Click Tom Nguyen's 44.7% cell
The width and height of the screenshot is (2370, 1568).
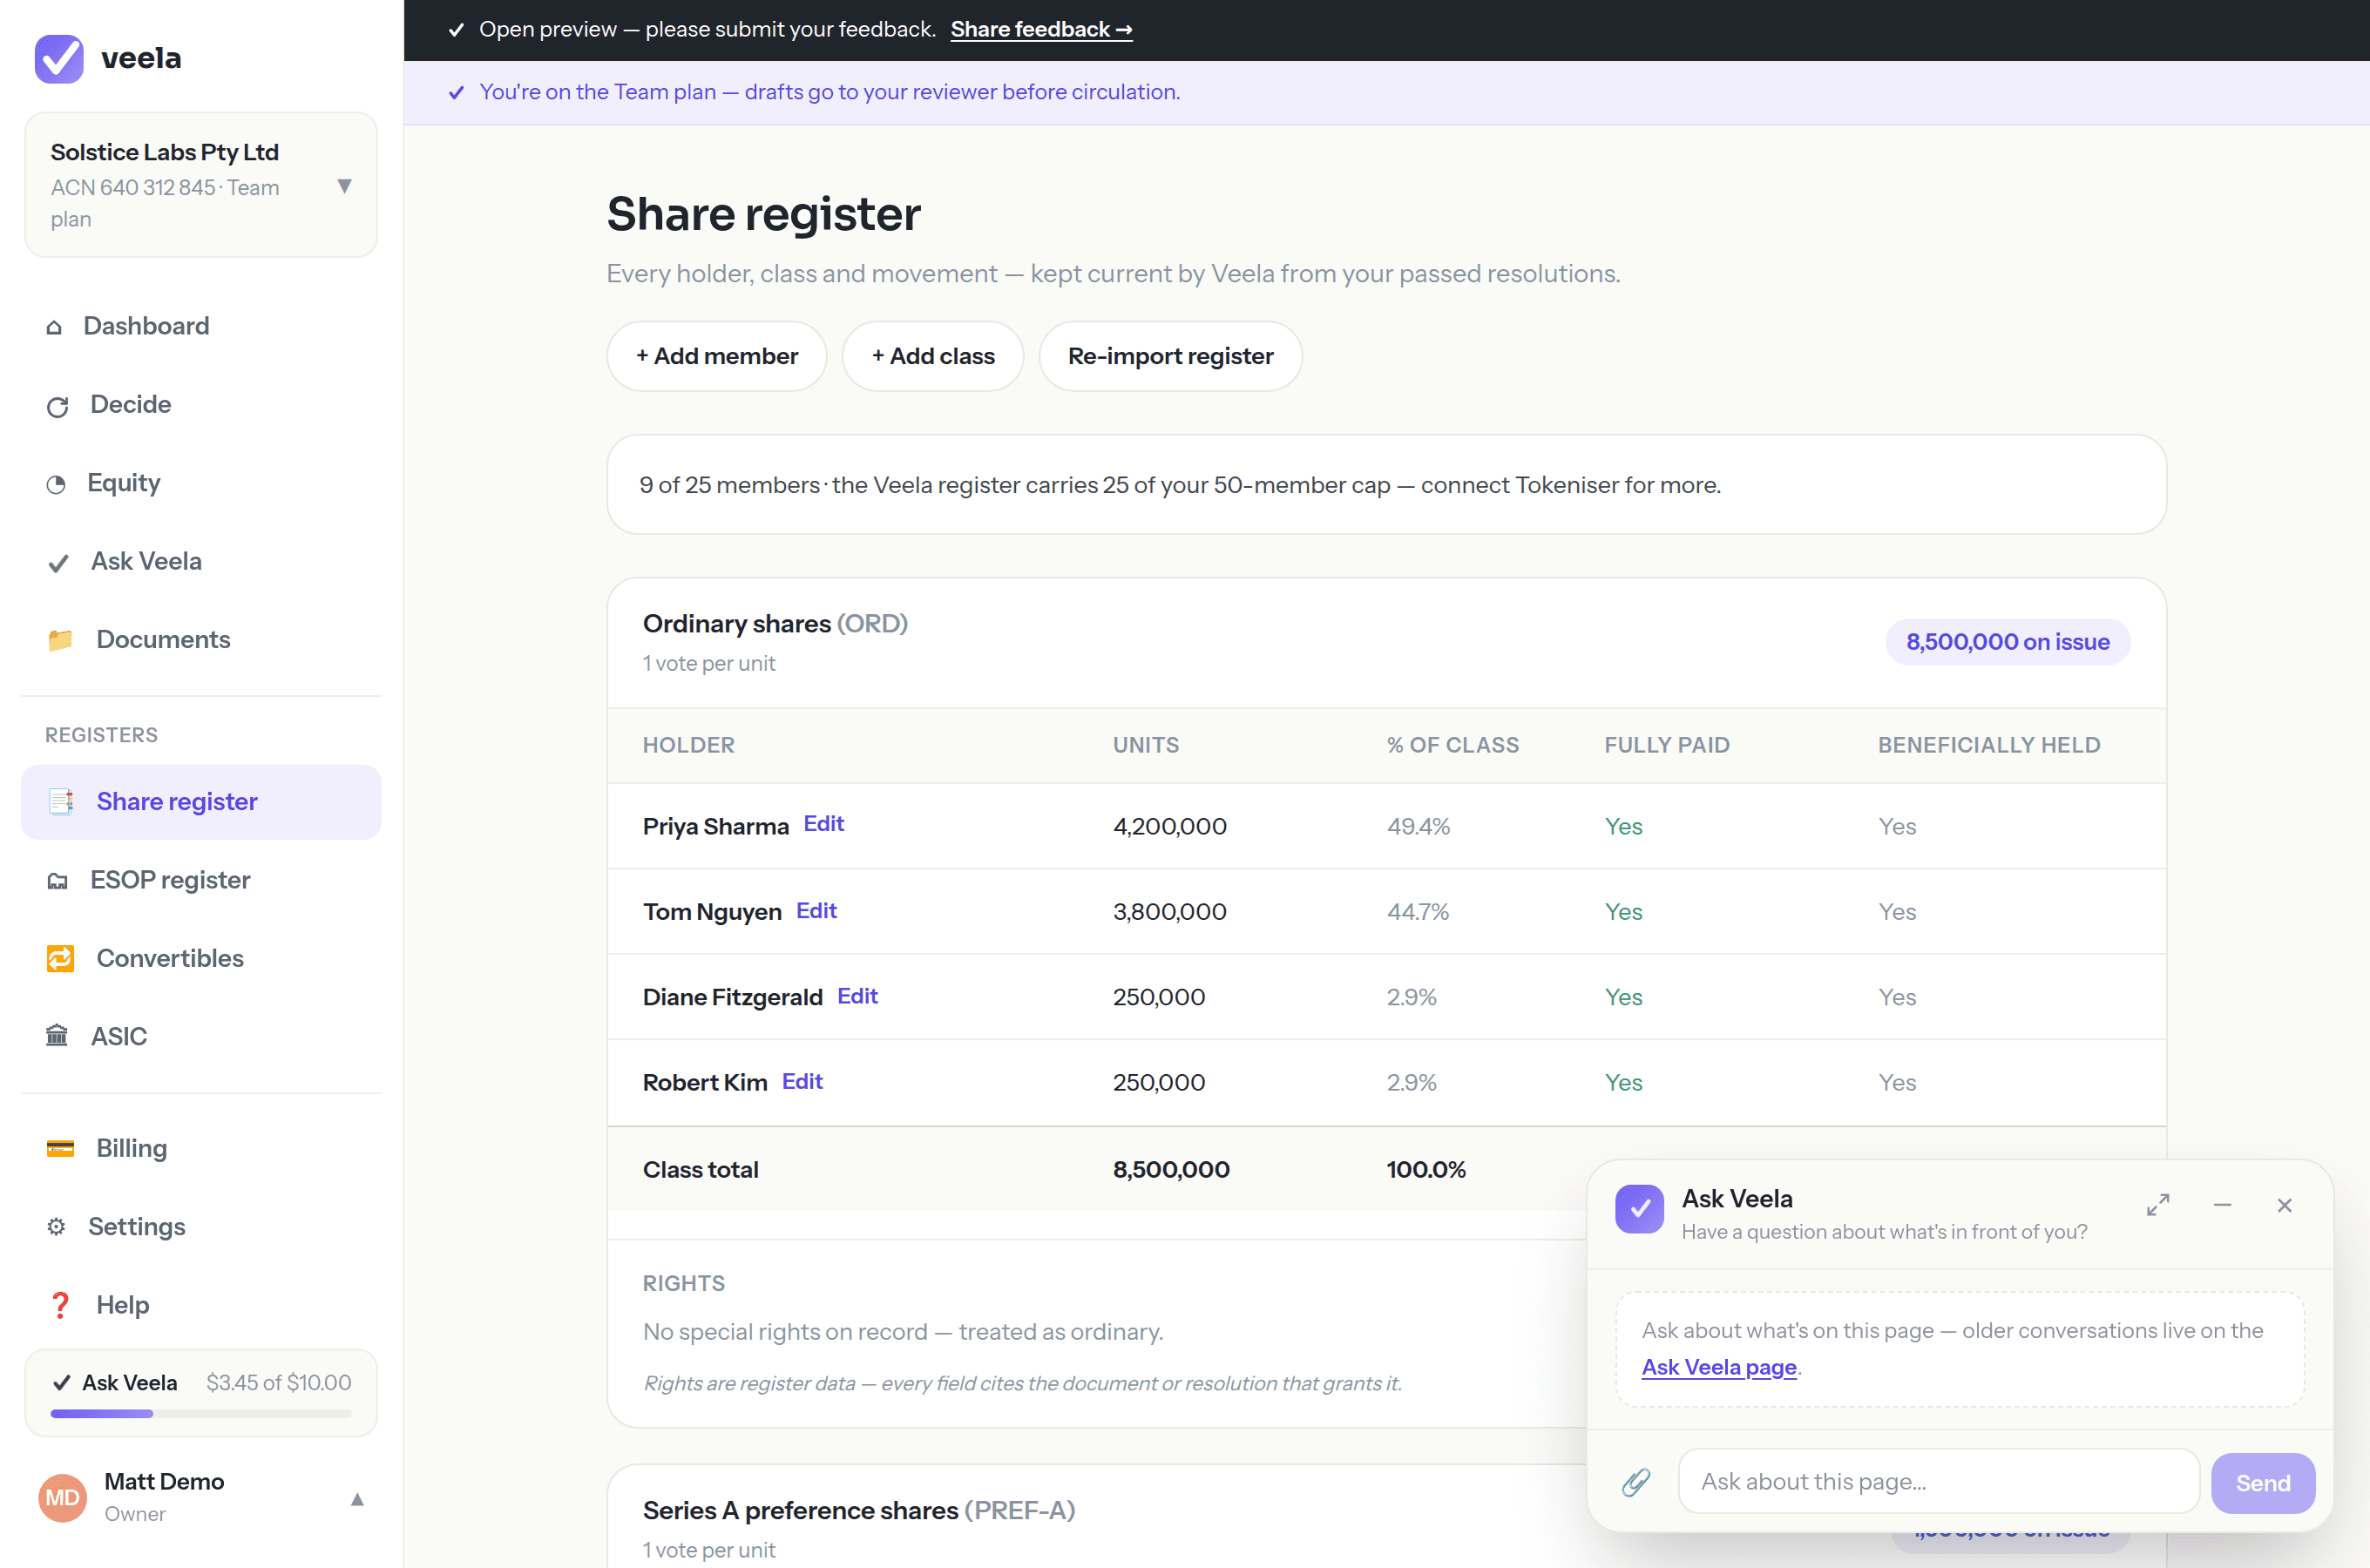pos(1417,912)
